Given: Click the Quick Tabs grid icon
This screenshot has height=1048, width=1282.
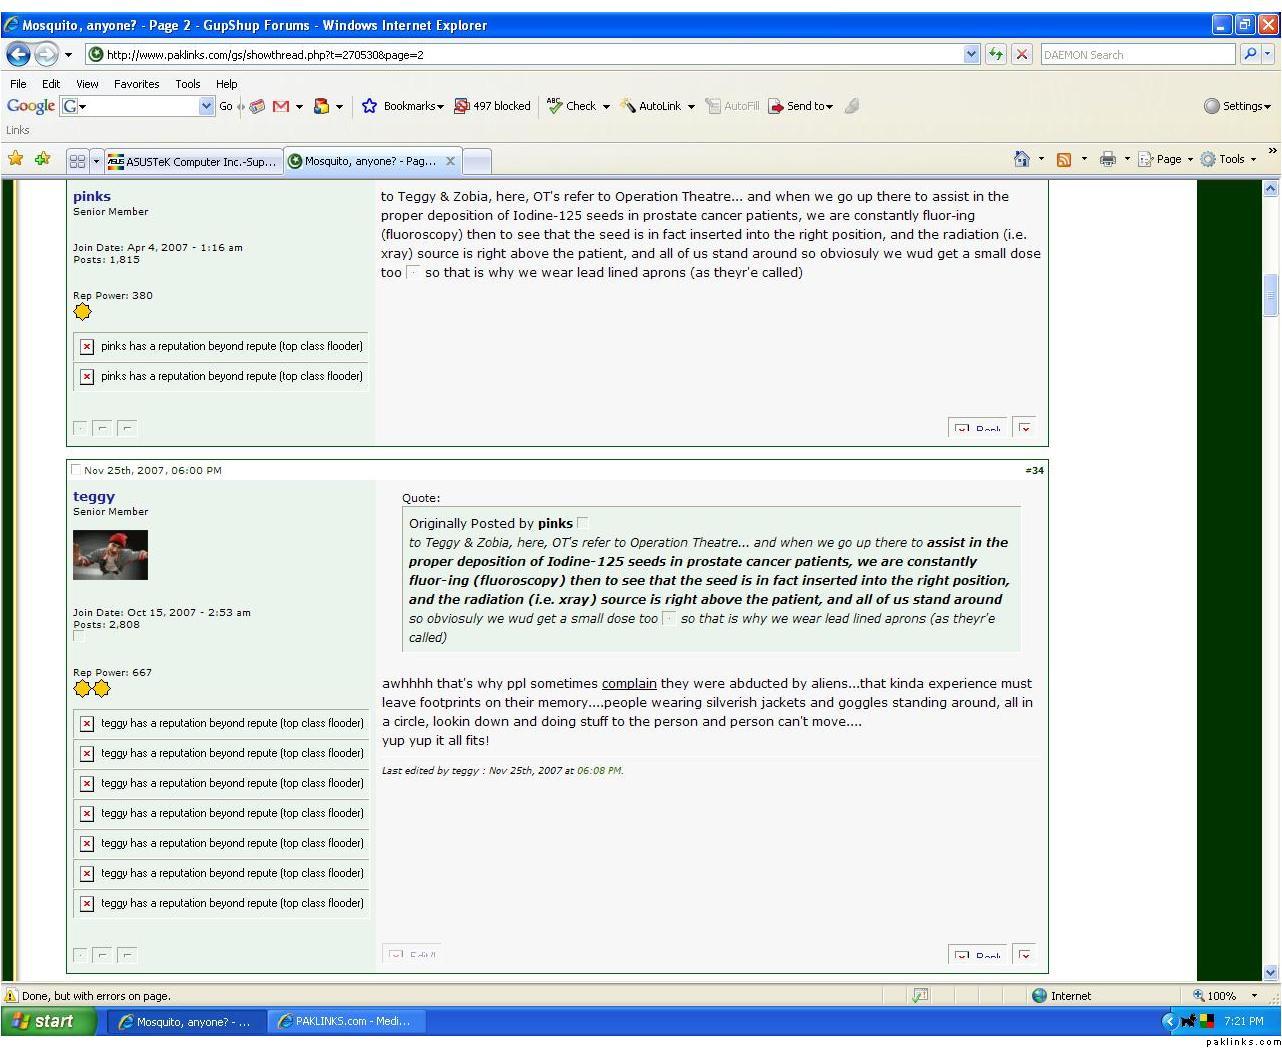Looking at the screenshot, I should click(x=77, y=161).
